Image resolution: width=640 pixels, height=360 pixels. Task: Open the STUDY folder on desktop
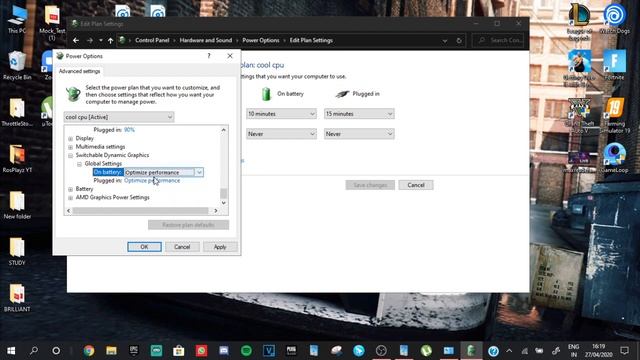coord(17,251)
